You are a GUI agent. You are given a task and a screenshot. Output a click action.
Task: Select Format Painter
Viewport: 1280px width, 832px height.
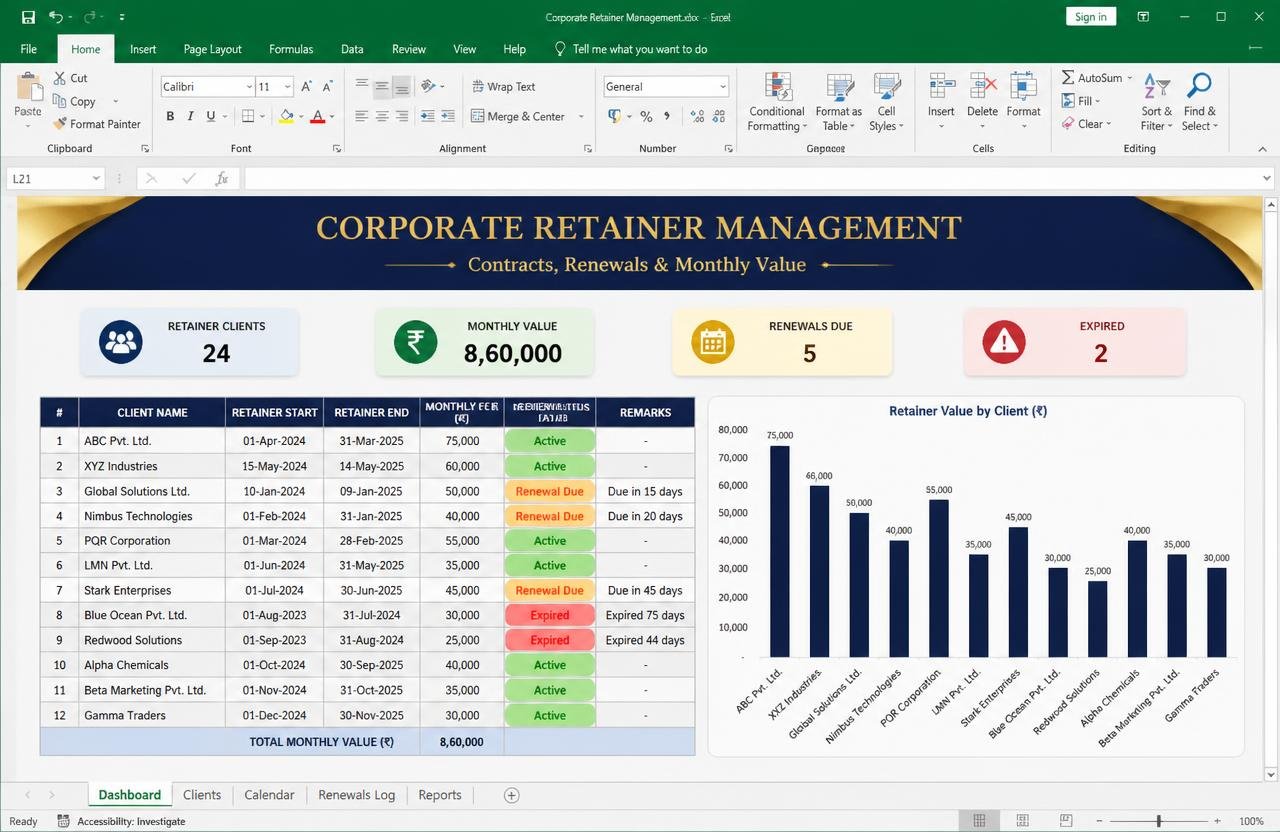[x=95, y=124]
